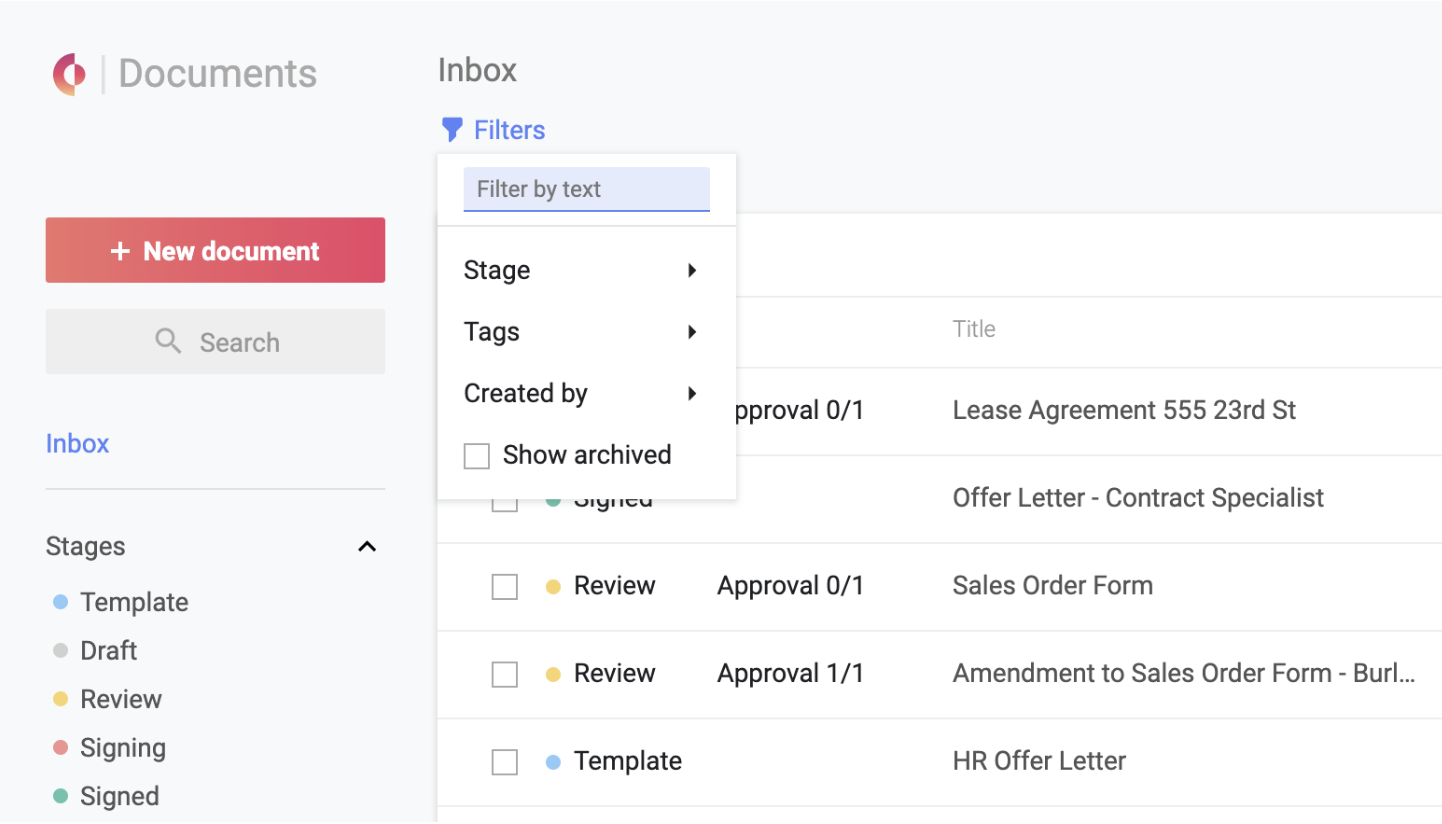Create a New document
The width and height of the screenshot is (1442, 824).
click(215, 250)
